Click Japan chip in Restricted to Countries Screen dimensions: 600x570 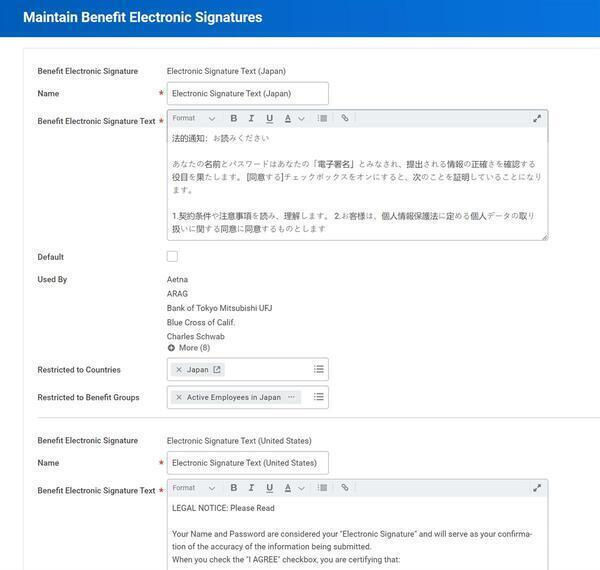(x=197, y=370)
